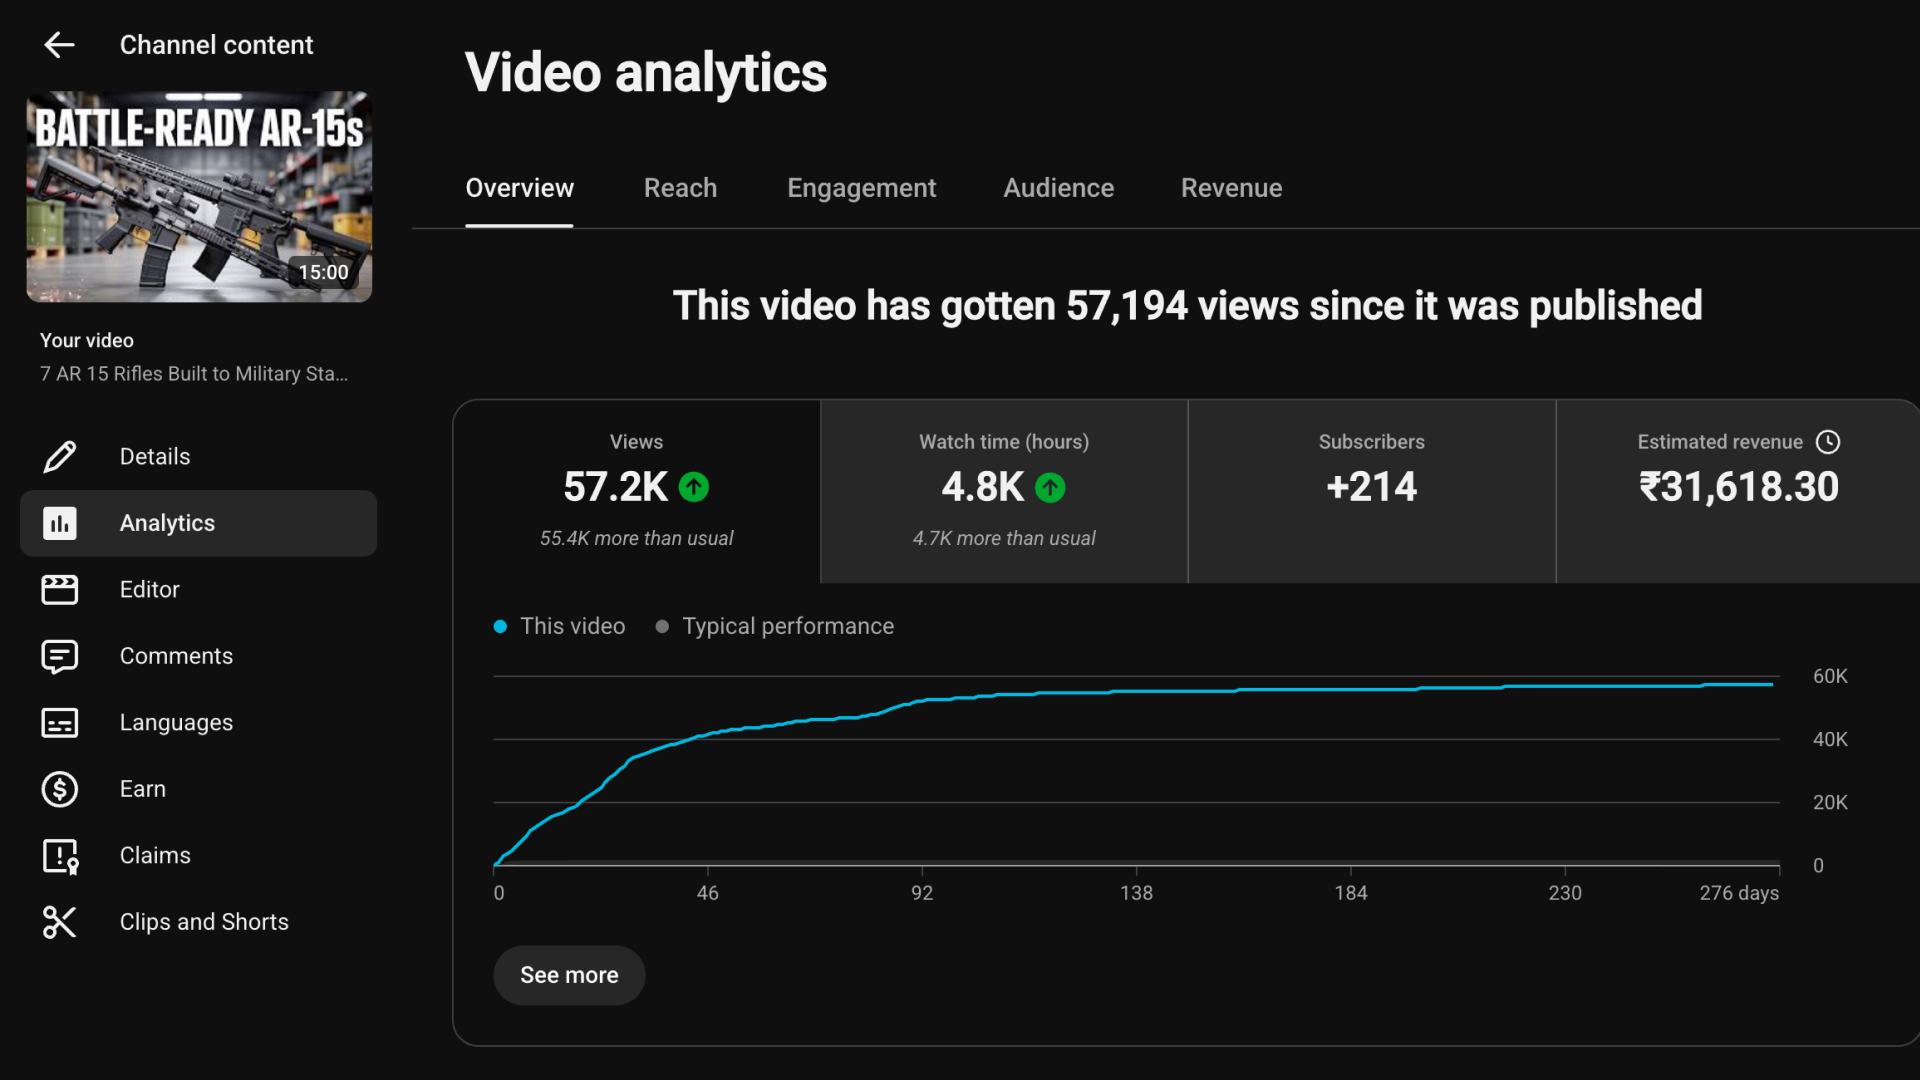
Task: Select the Estimated revenue metric card
Action: tap(1738, 491)
